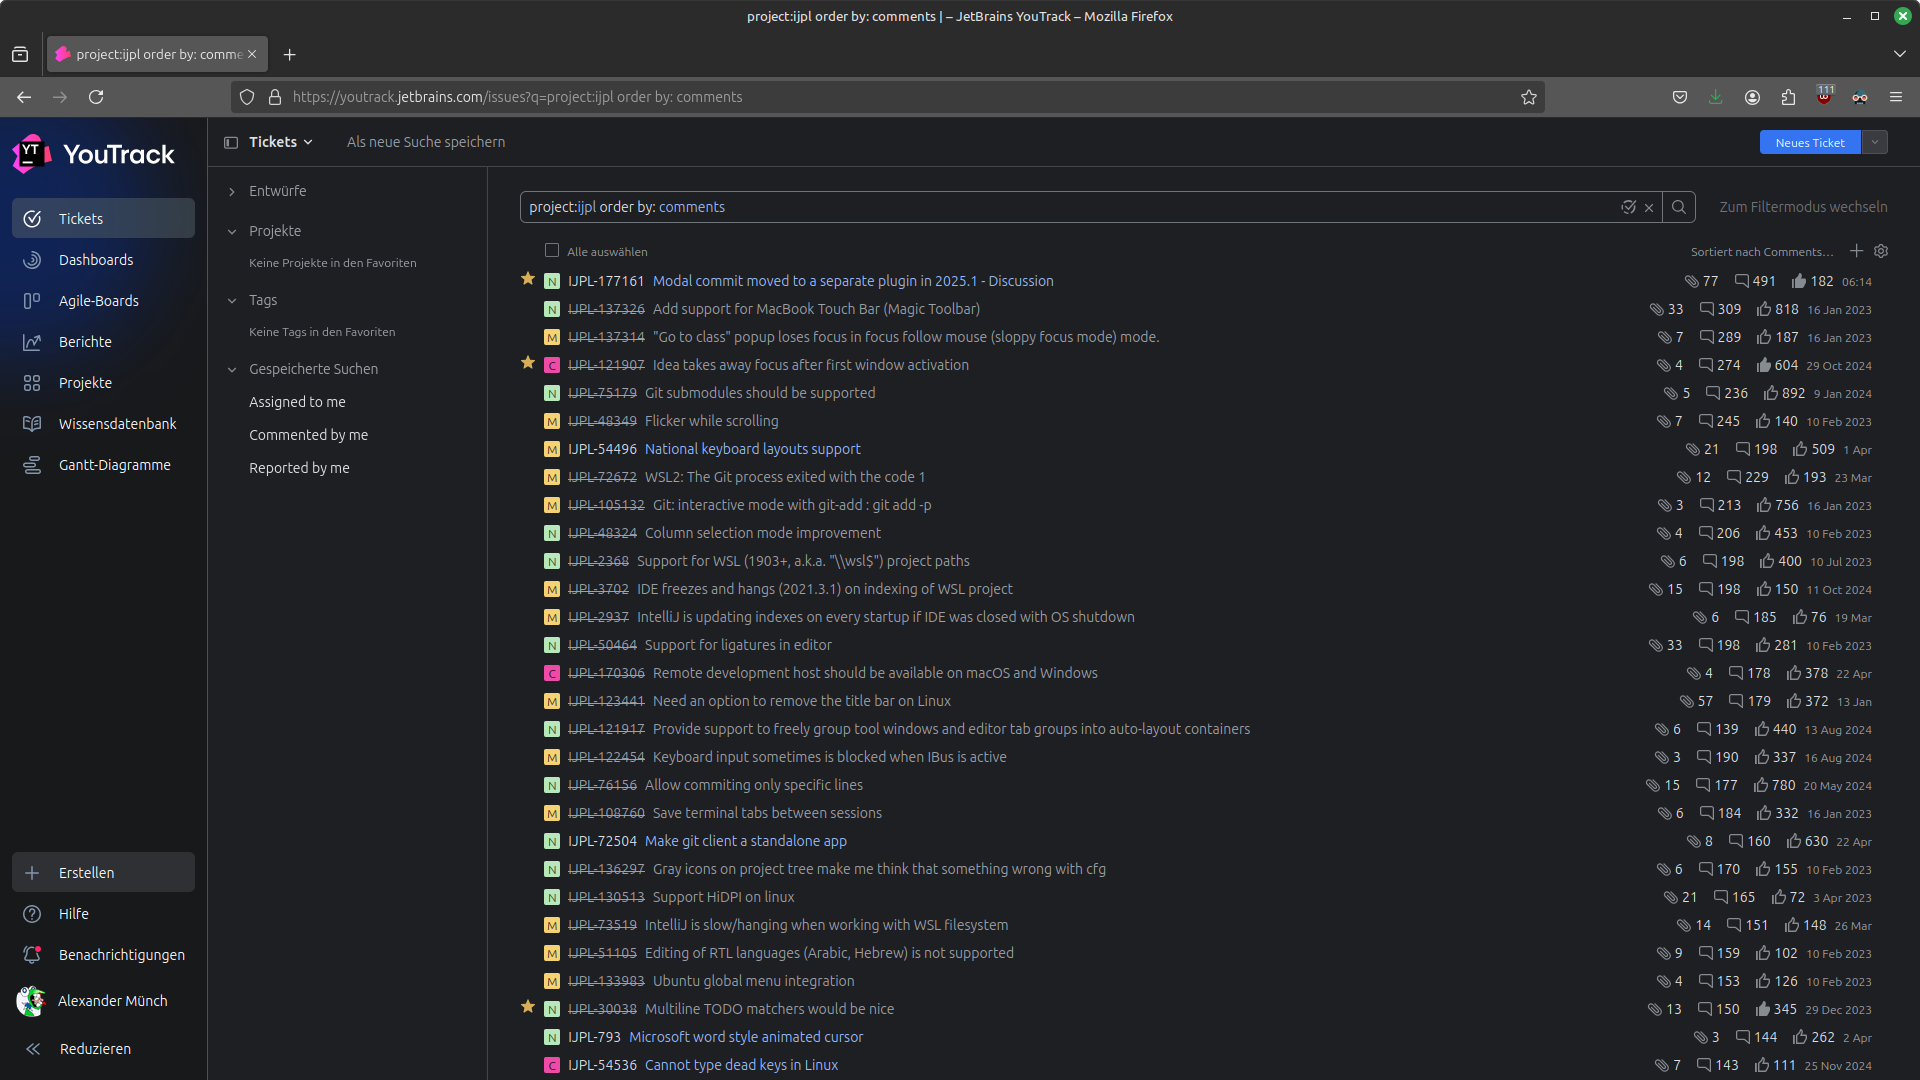Click Zum Filtermodus wechseln

1803,207
